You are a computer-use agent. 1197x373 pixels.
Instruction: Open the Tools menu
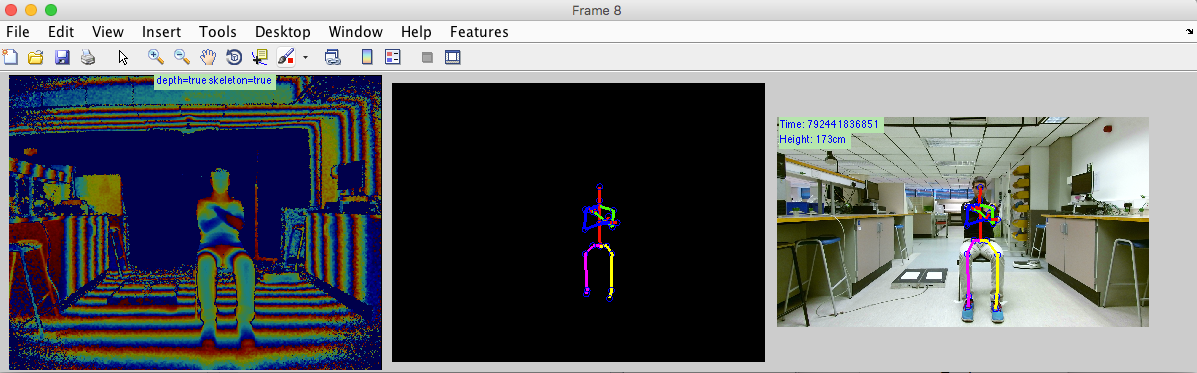[x=218, y=32]
